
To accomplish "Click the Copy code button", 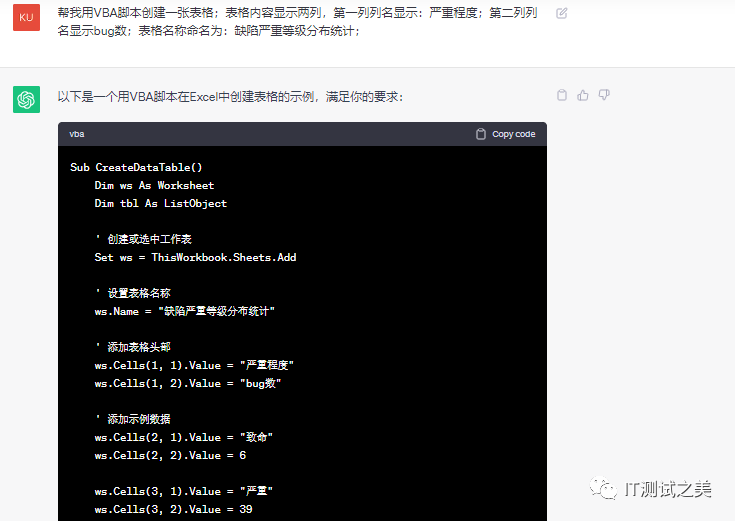I will [505, 134].
